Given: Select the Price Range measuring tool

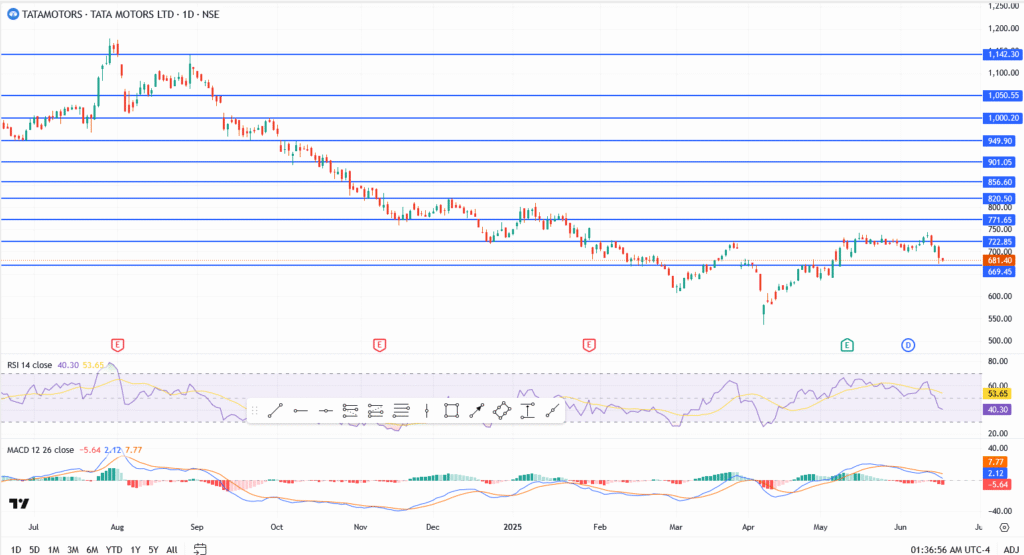Looking at the screenshot, I should tap(527, 411).
